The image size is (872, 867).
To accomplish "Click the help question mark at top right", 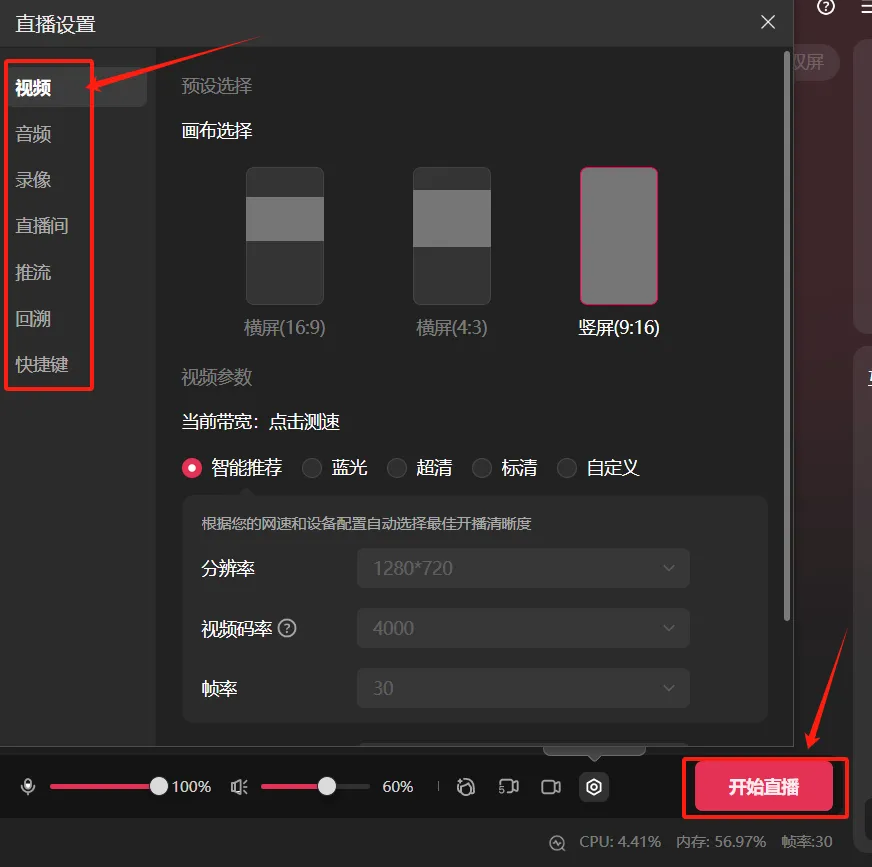I will coord(826,7).
